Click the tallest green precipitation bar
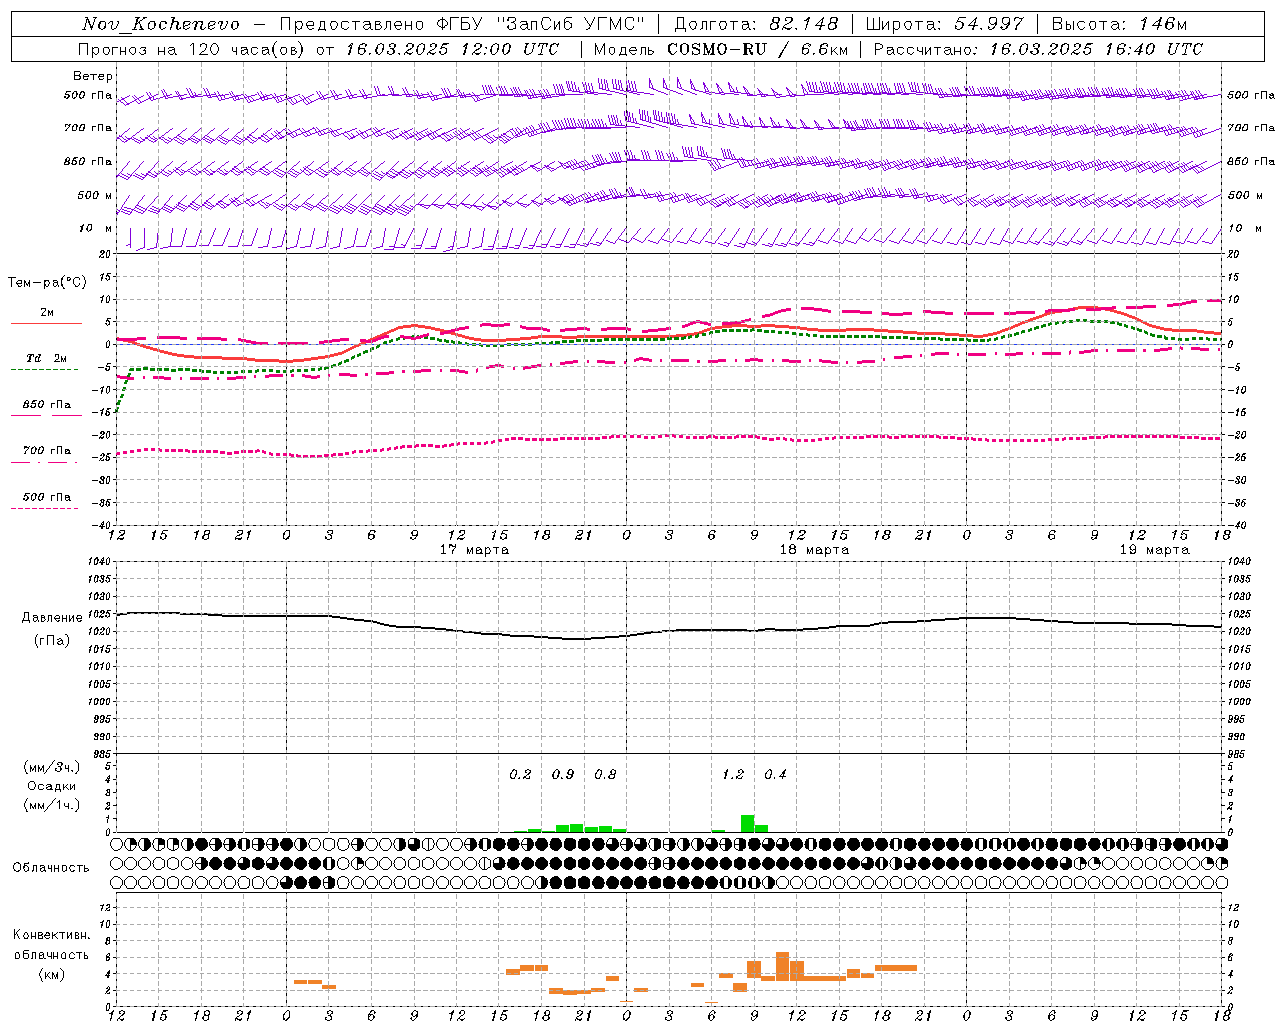This screenshot has height=1024, width=1280. (x=747, y=823)
